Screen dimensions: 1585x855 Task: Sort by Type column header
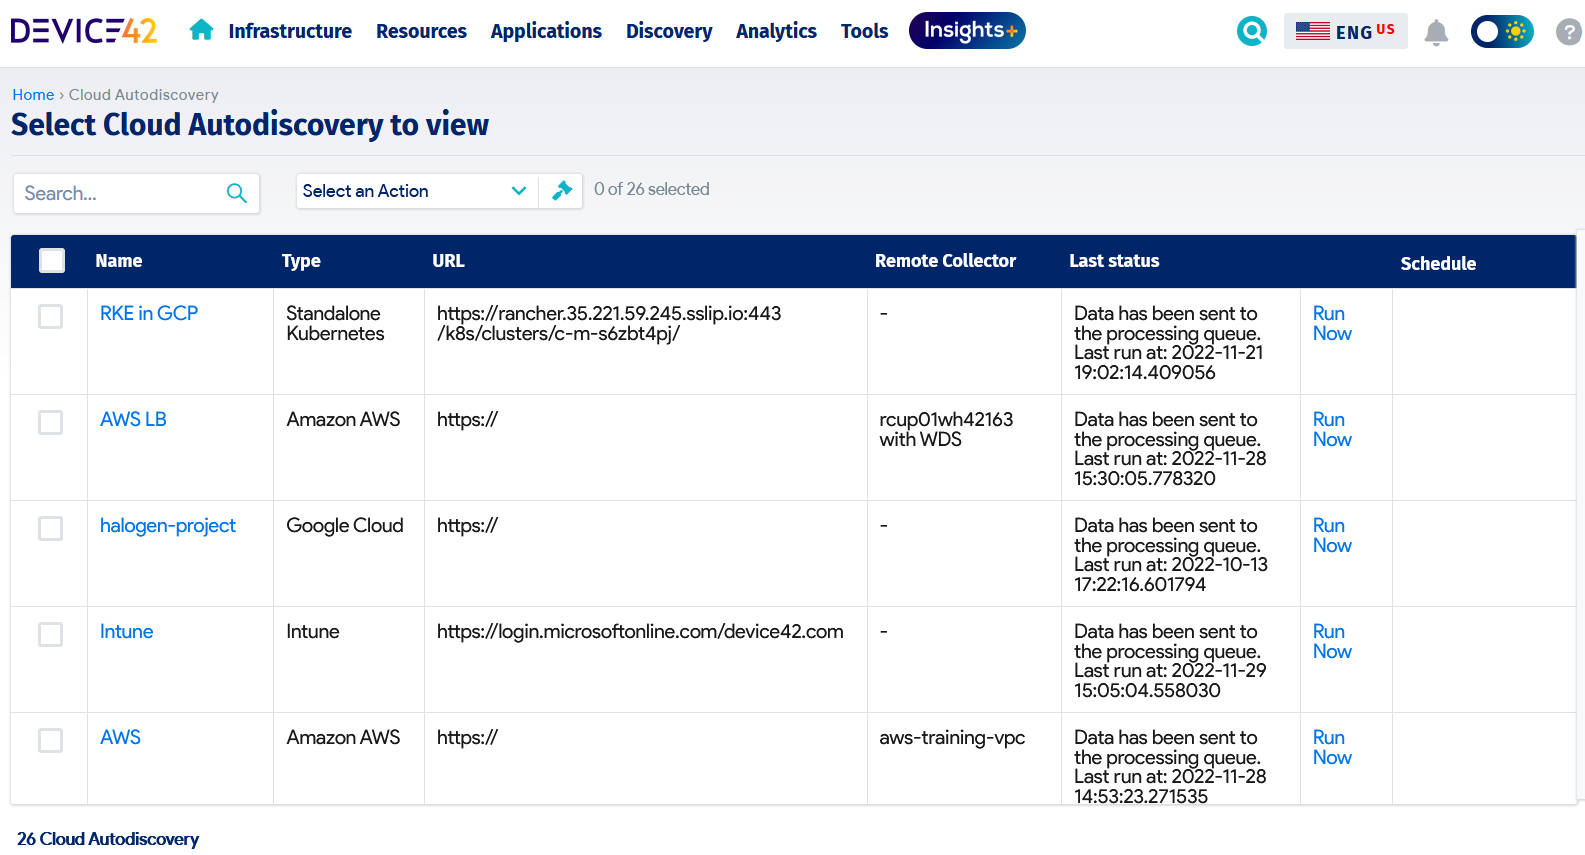301,261
